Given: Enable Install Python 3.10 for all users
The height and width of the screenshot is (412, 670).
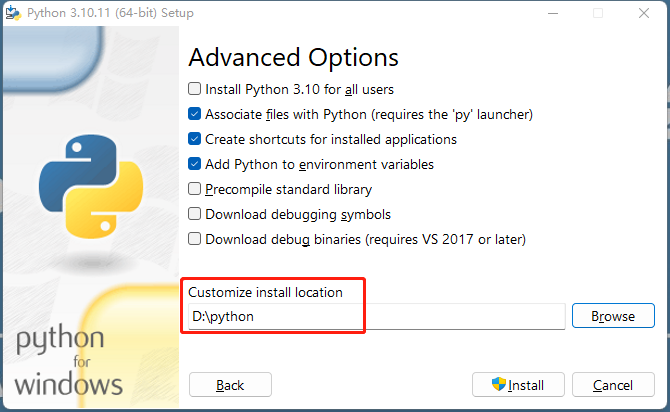Looking at the screenshot, I should (194, 89).
